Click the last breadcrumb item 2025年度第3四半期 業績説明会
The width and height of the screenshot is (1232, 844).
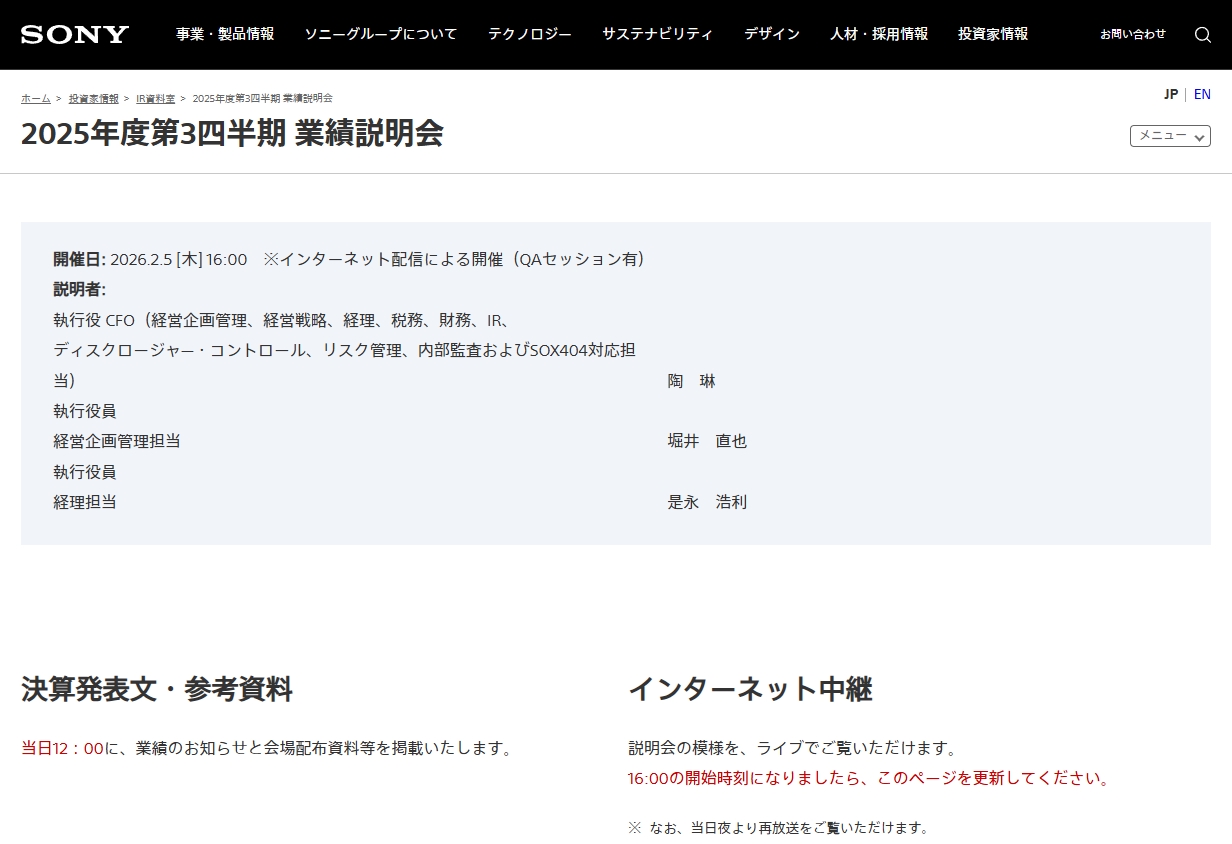[262, 98]
